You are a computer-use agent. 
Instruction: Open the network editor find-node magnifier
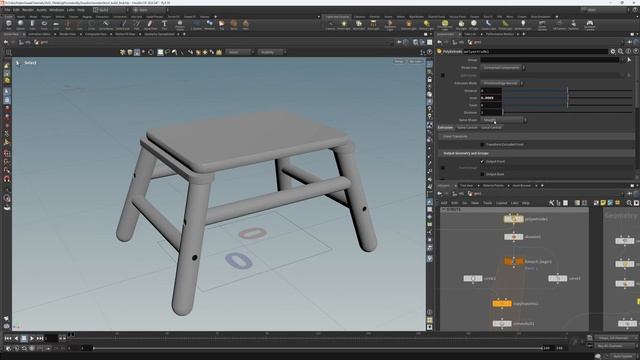[x=629, y=203]
